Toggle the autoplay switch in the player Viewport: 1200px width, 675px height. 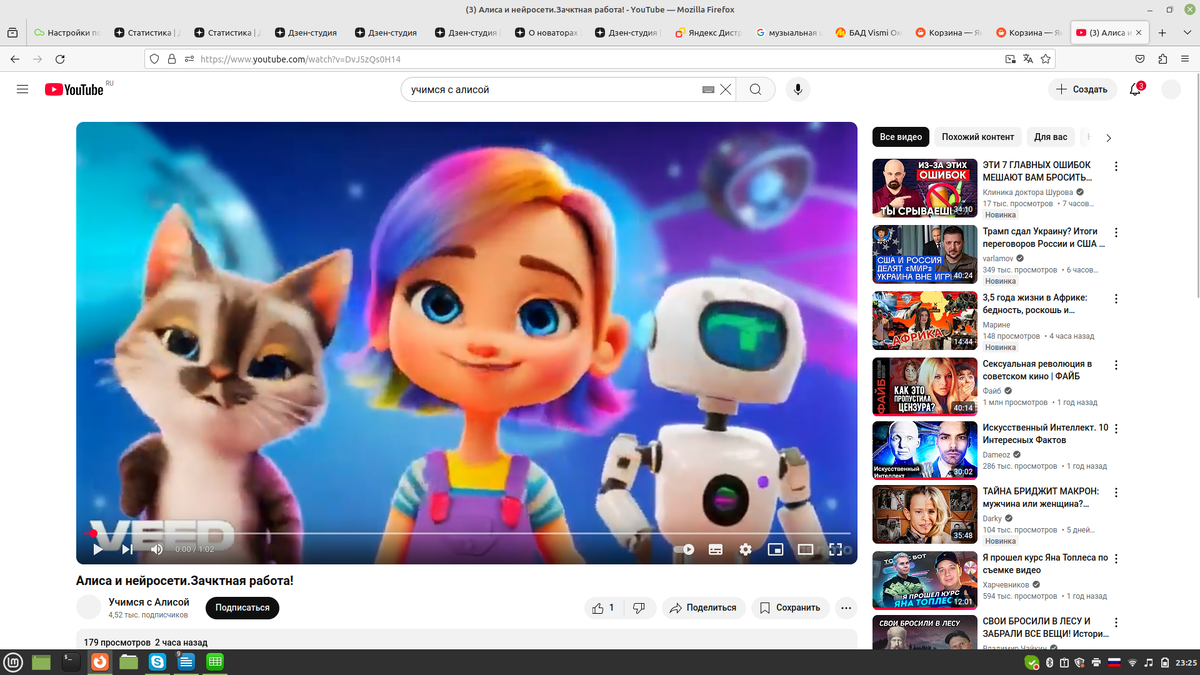click(685, 549)
